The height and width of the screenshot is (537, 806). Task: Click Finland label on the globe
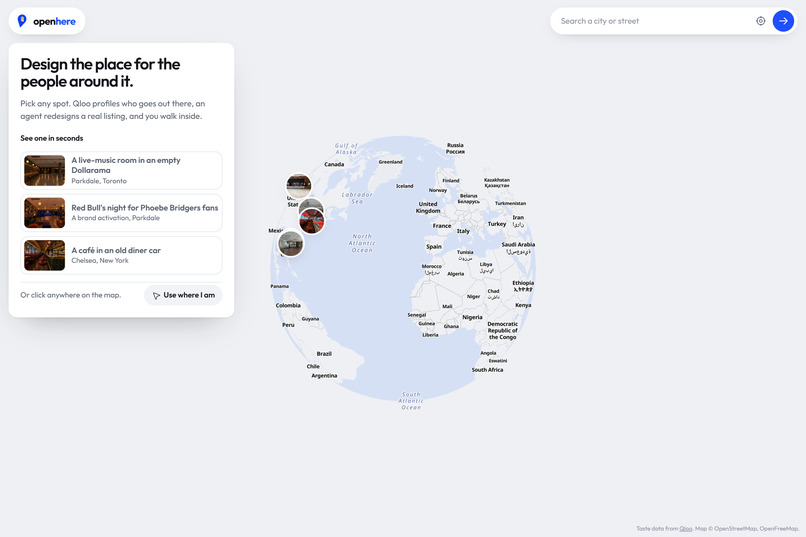[x=451, y=180]
